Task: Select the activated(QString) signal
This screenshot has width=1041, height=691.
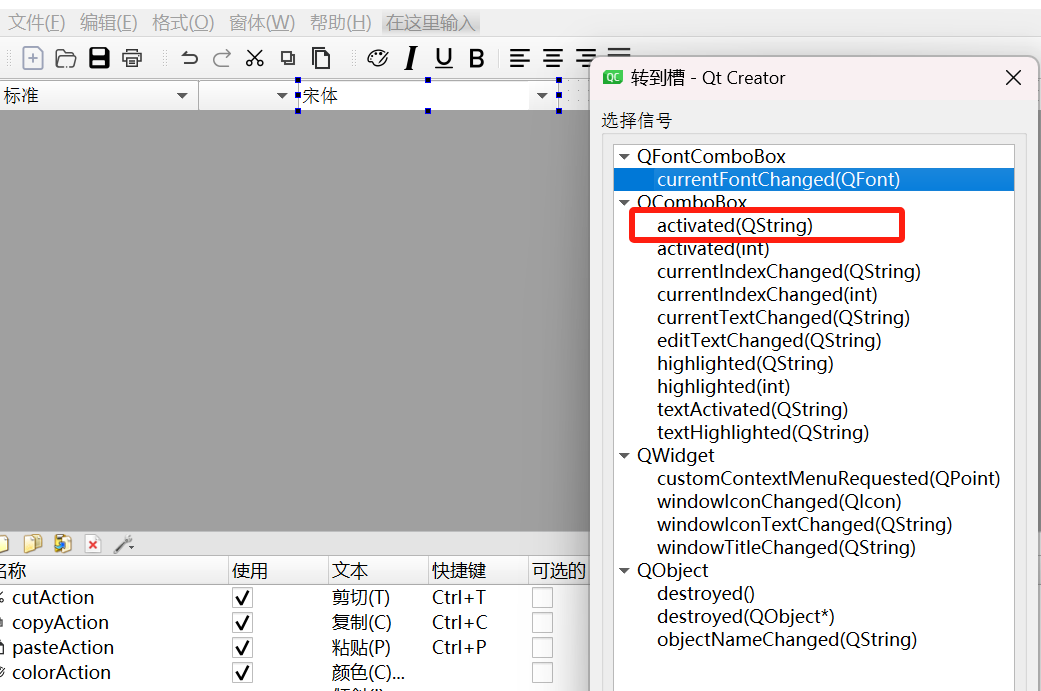Action: [734, 226]
